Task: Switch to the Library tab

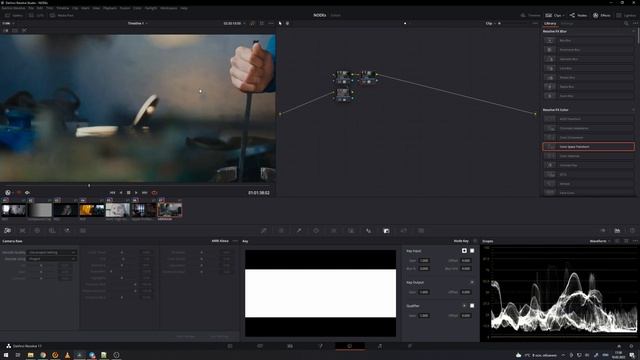Action: tap(550, 24)
